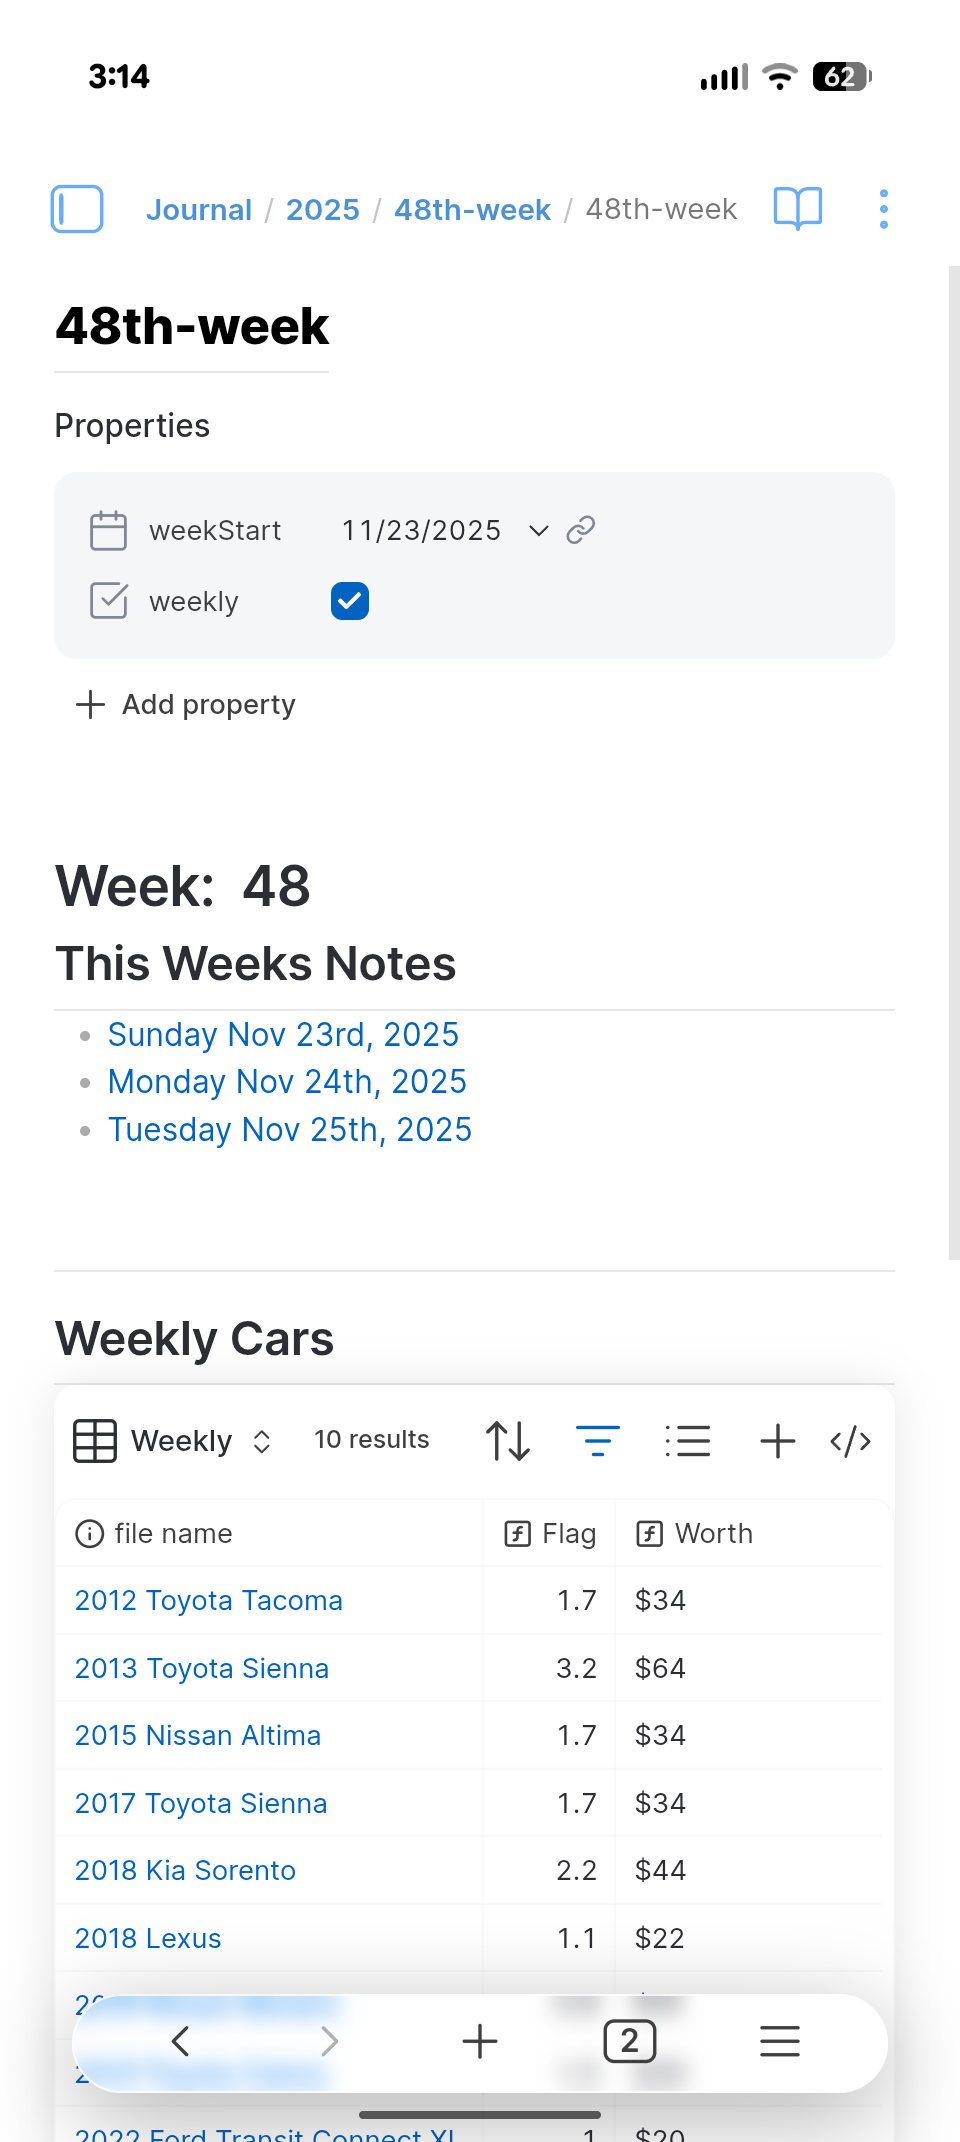Open the Monday Nov 24th, 2025 note
960x2142 pixels.
[287, 1081]
